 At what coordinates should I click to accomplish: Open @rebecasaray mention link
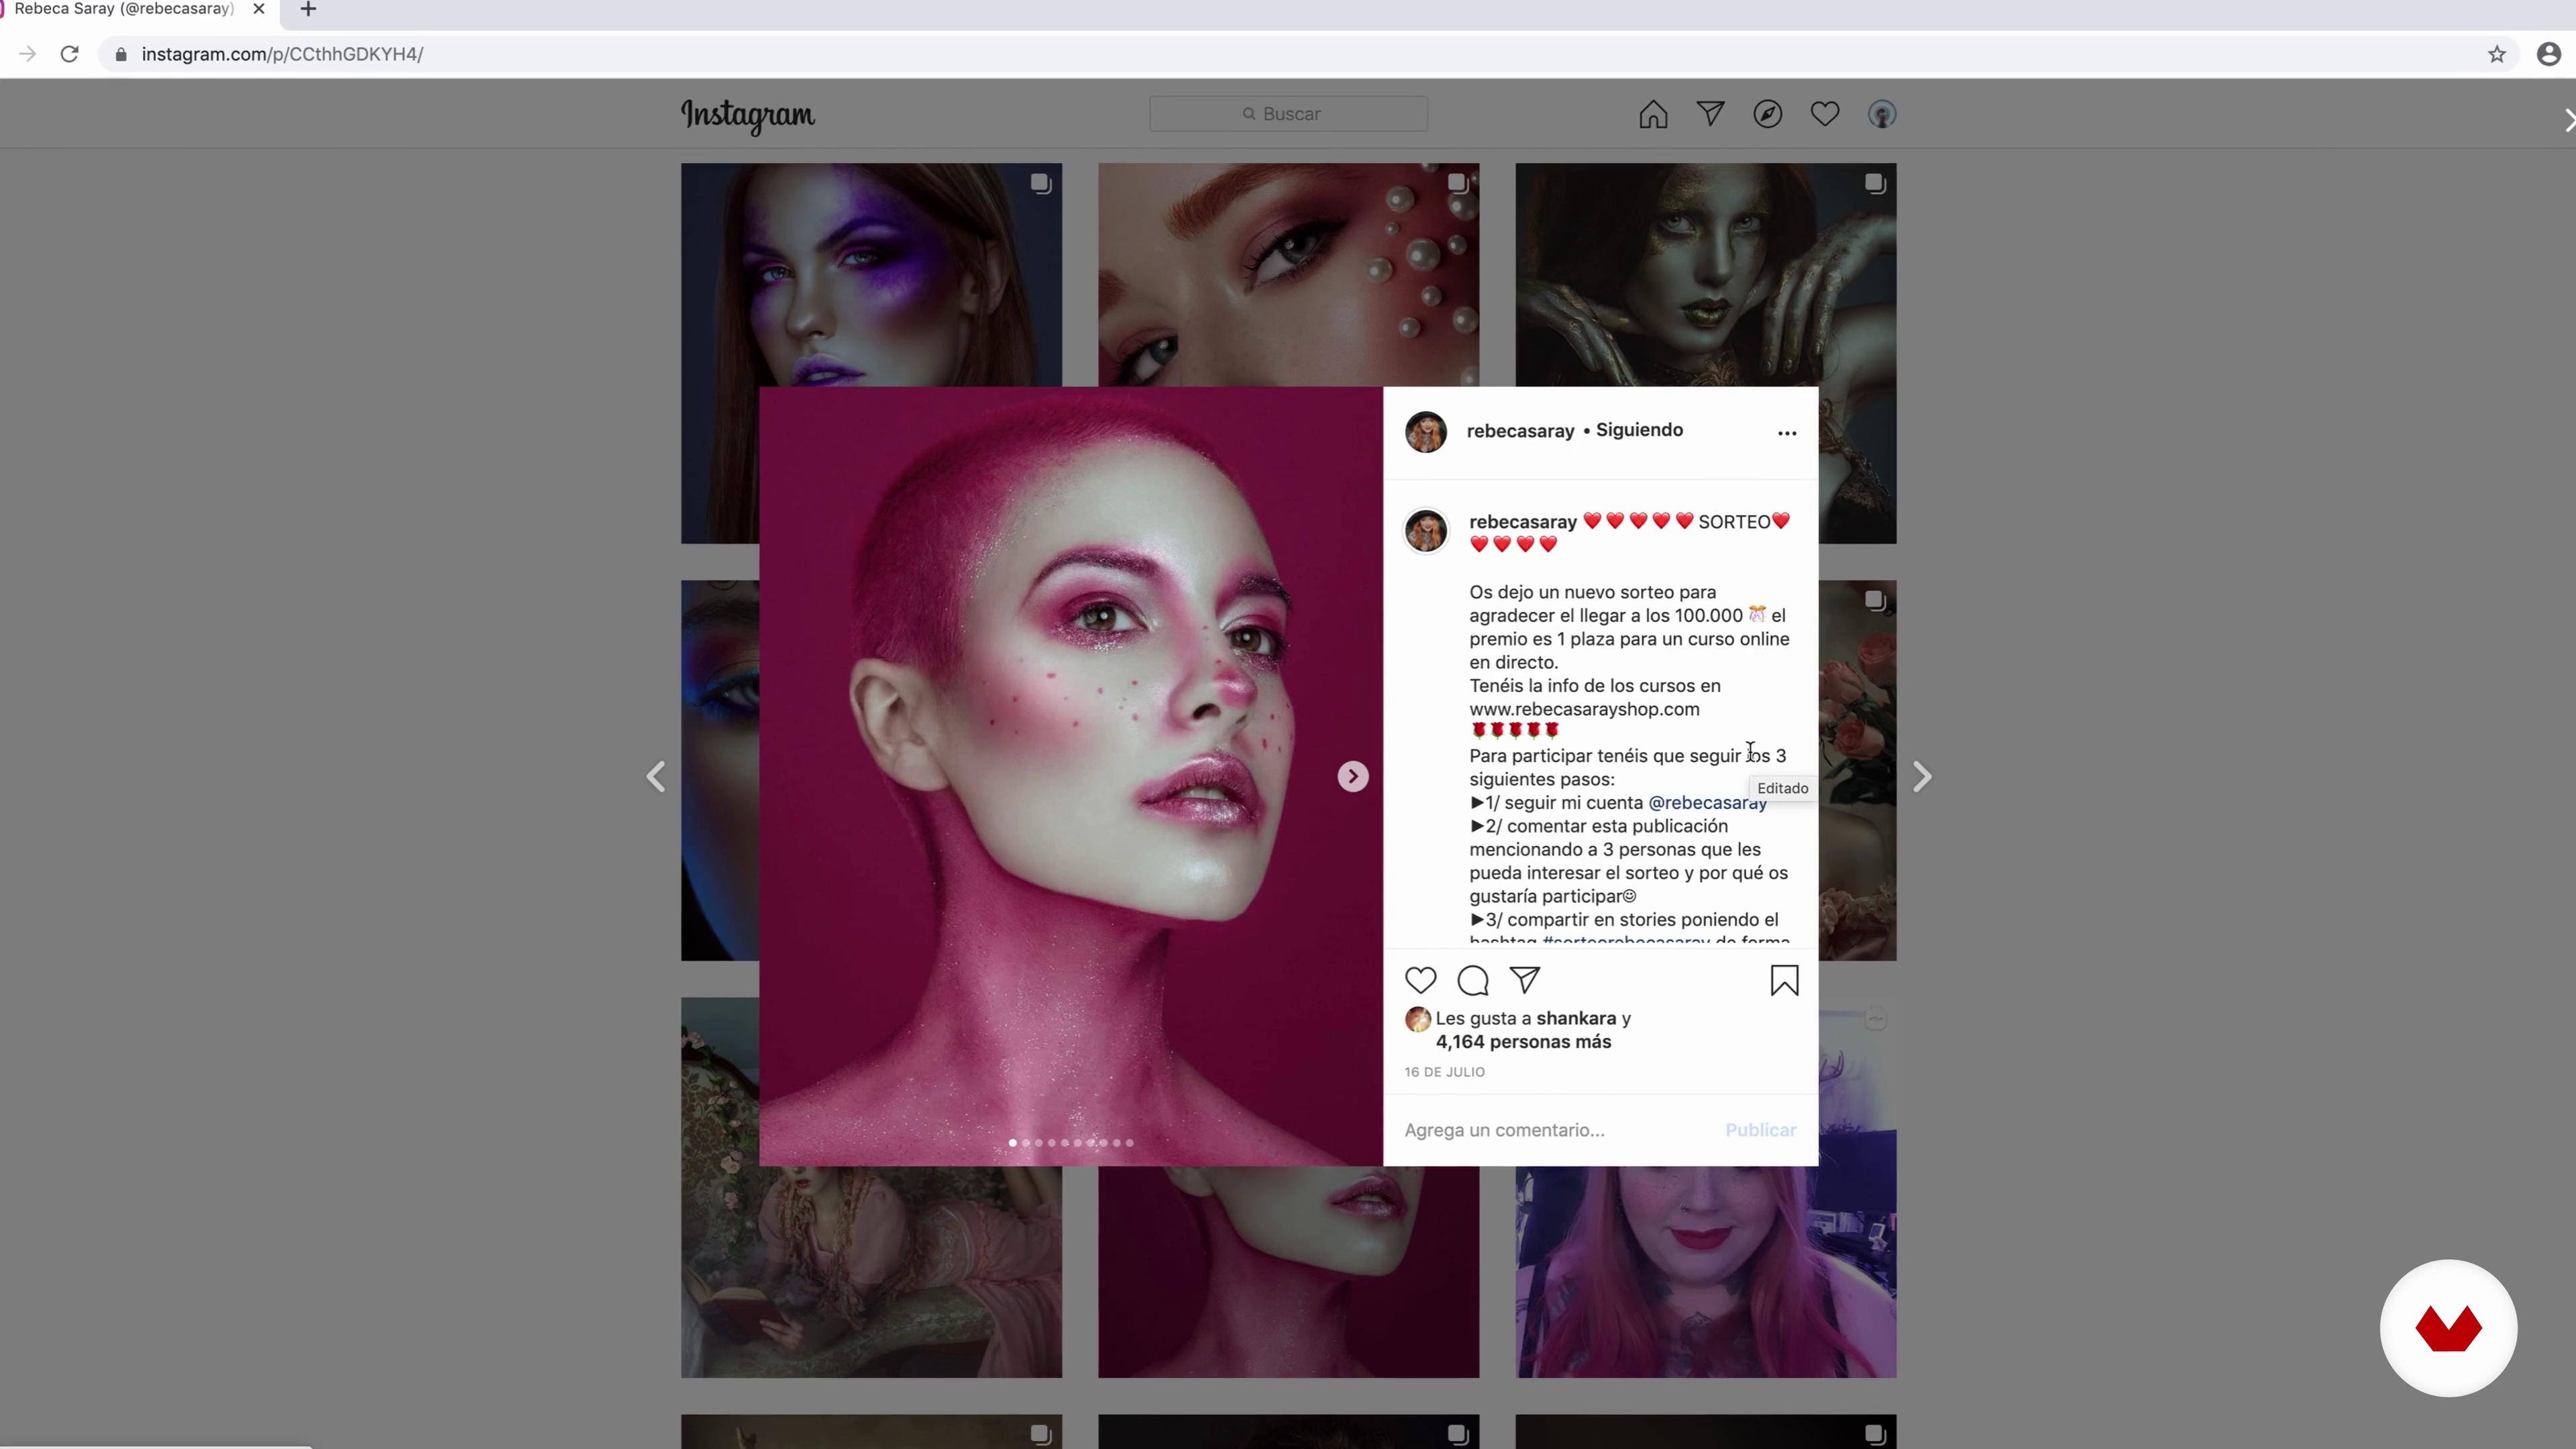click(x=1707, y=803)
